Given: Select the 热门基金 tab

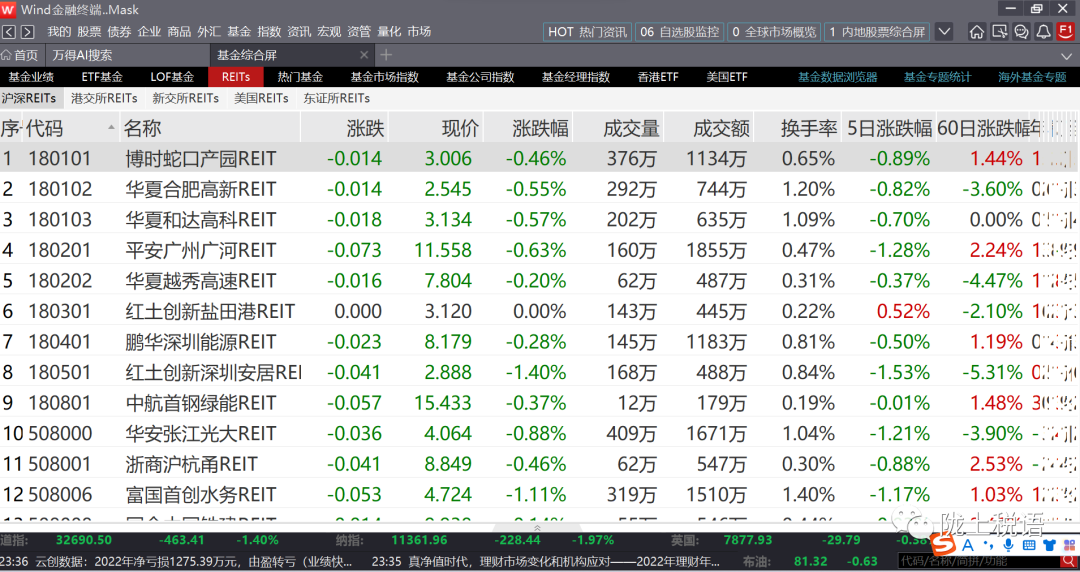Looking at the screenshot, I should click(300, 77).
